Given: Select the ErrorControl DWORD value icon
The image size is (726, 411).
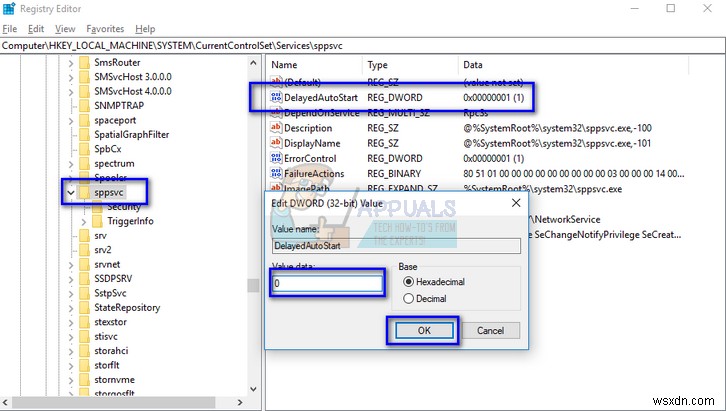Looking at the screenshot, I should coord(276,158).
